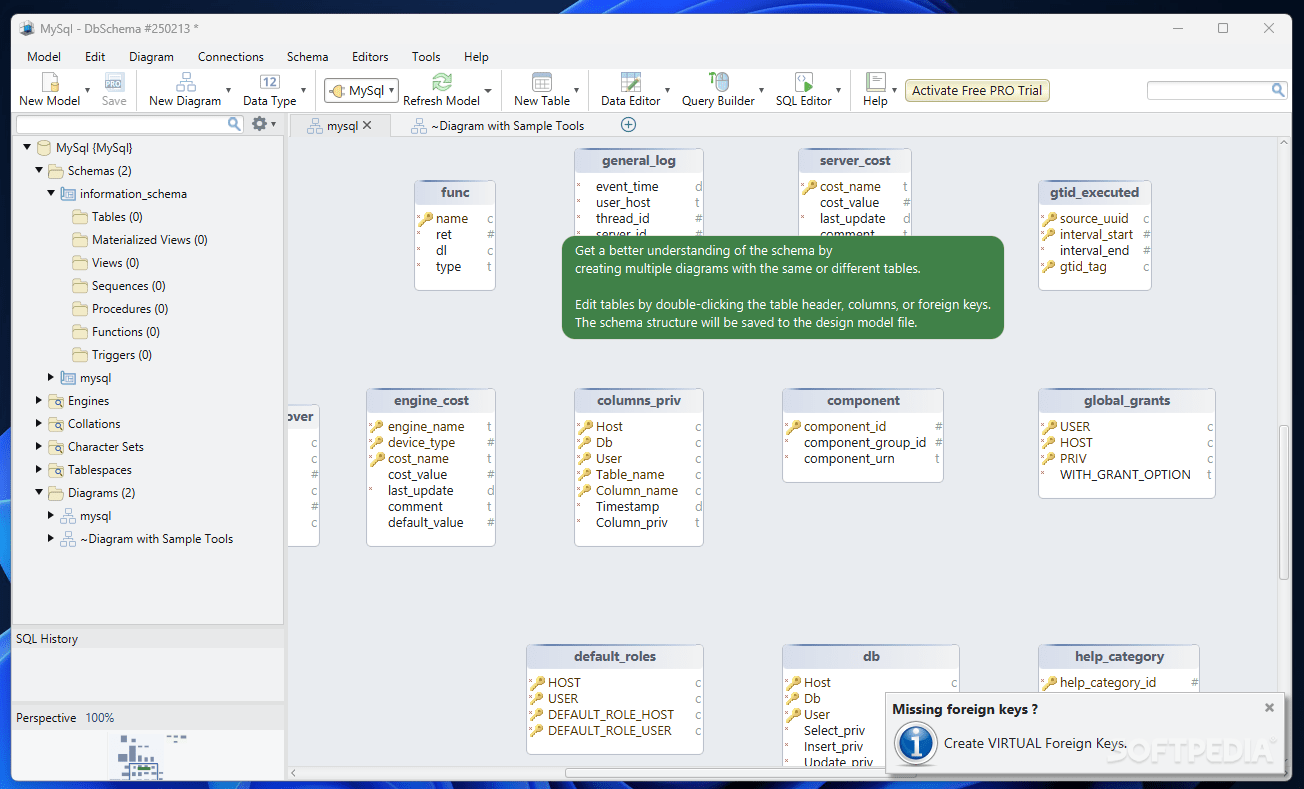This screenshot has height=789, width=1304.
Task: Select the columns_priv table header
Action: [x=639, y=401]
